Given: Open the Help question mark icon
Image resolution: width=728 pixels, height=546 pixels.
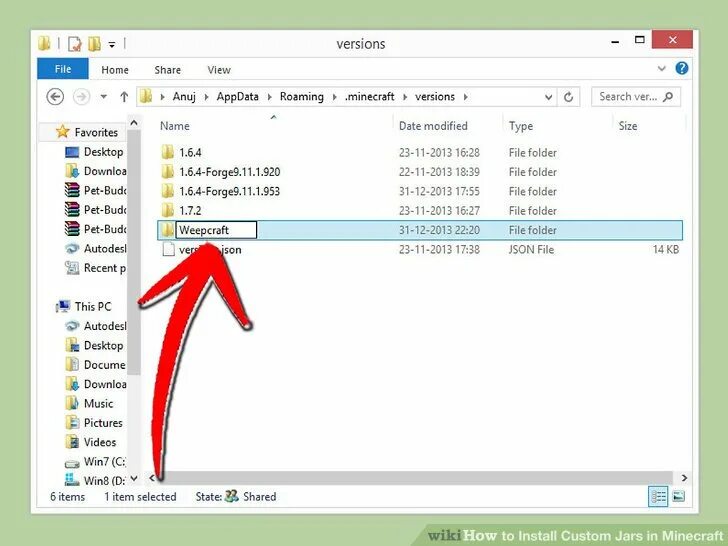Looking at the screenshot, I should (x=682, y=68).
